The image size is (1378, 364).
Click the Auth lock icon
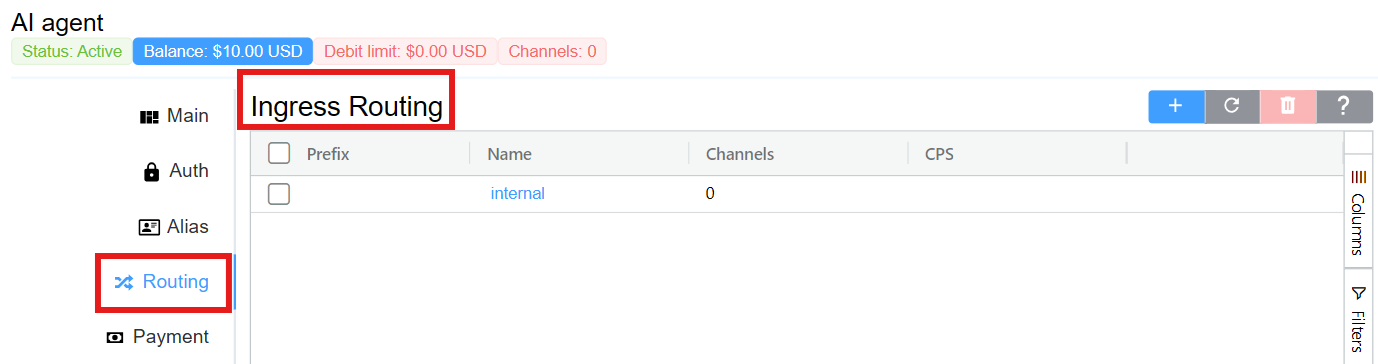coord(152,172)
